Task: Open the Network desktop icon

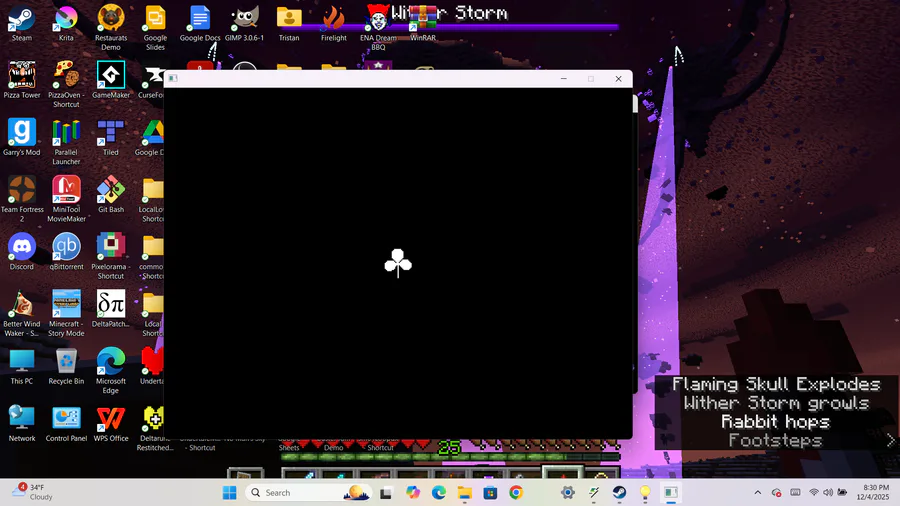Action: coord(22,423)
